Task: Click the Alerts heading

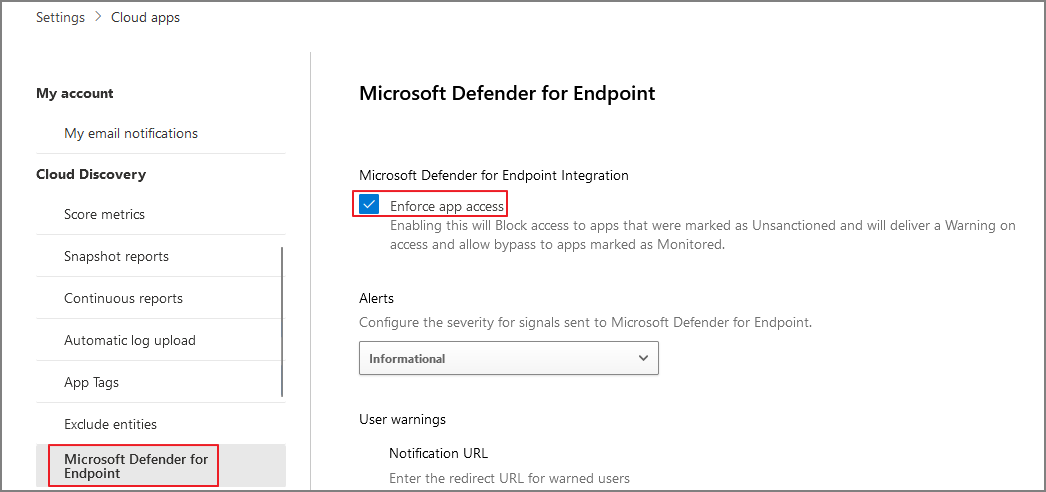Action: pyautogui.click(x=376, y=298)
